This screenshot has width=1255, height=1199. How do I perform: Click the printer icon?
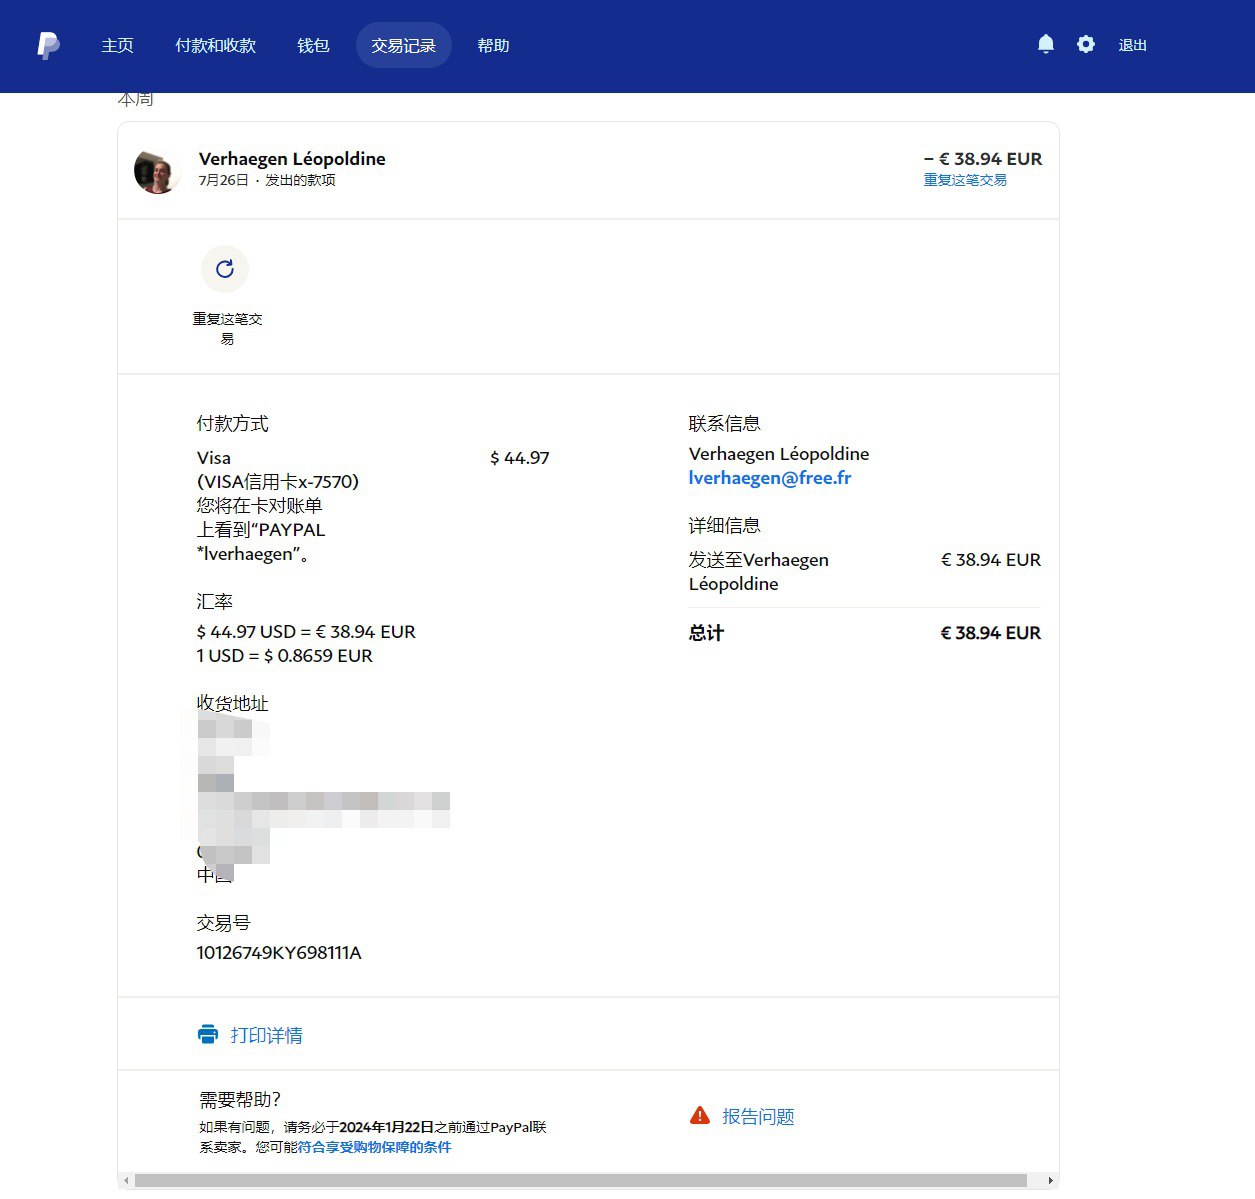pos(208,1035)
